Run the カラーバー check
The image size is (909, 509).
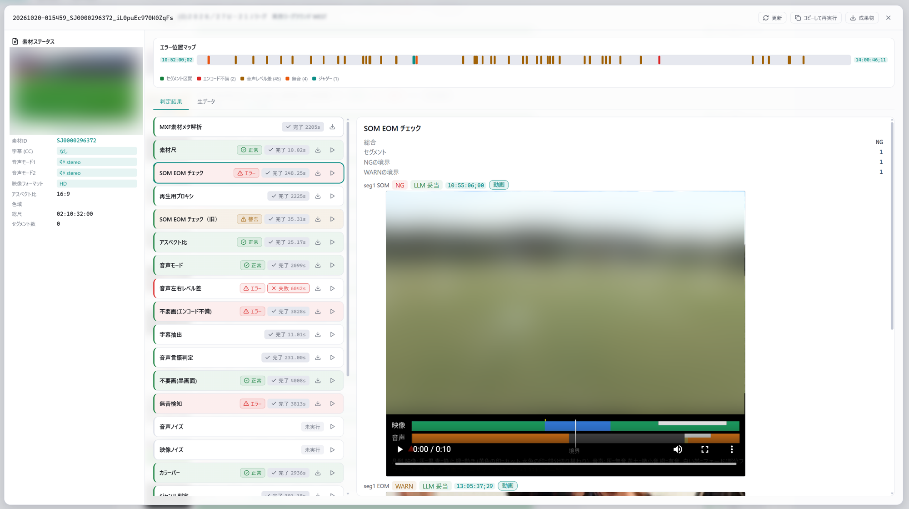pos(333,473)
